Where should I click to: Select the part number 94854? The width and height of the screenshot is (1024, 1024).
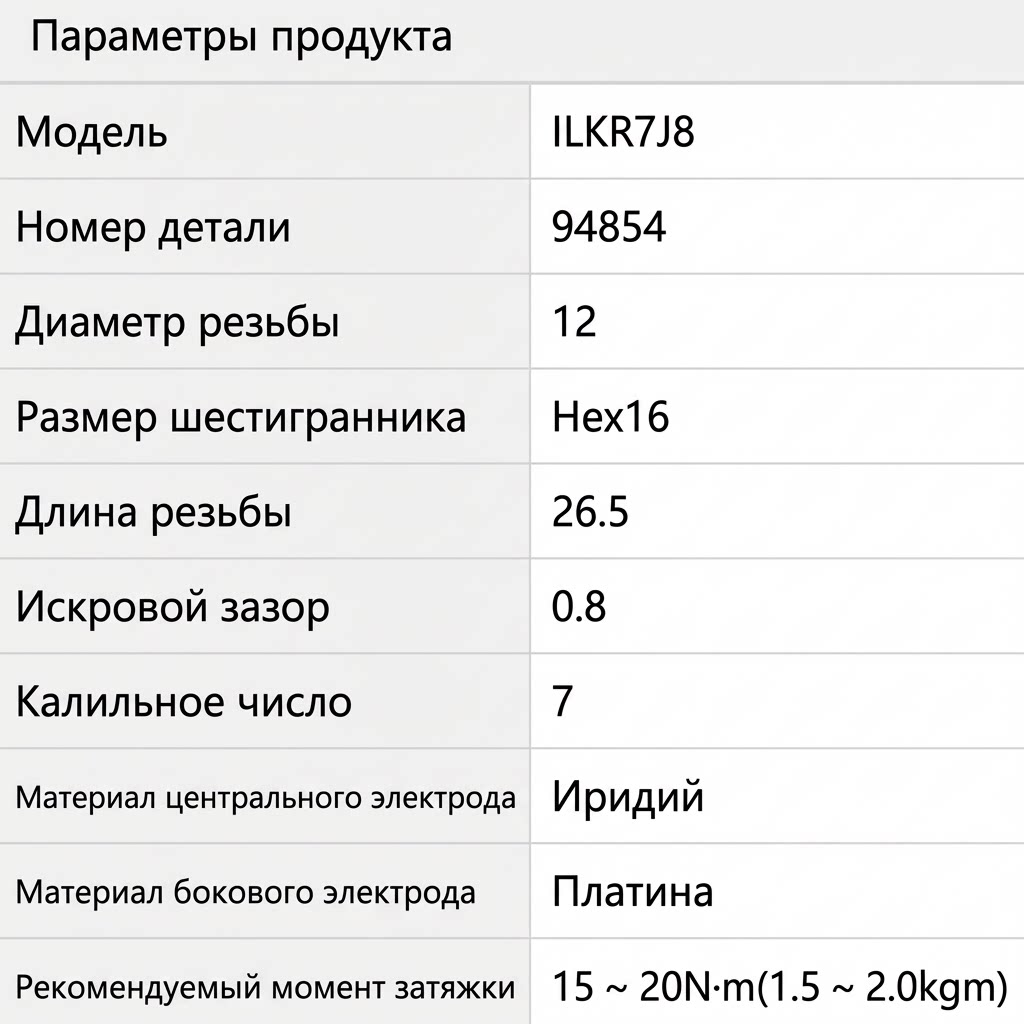point(609,228)
